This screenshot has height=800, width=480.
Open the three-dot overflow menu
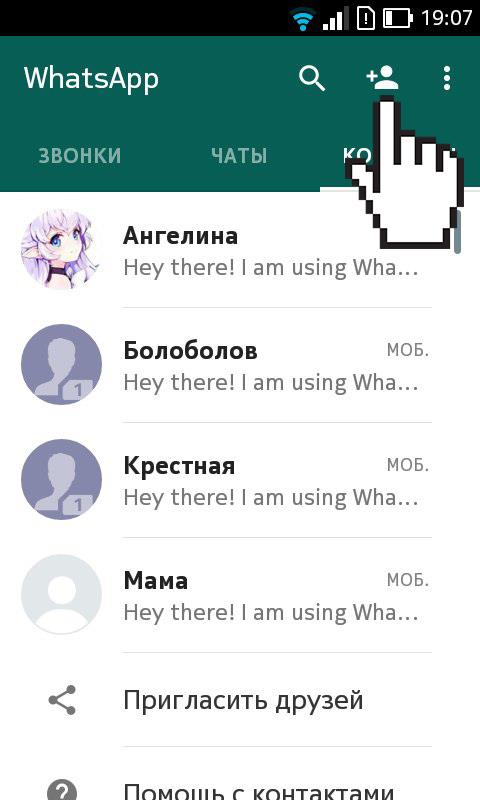pos(447,79)
